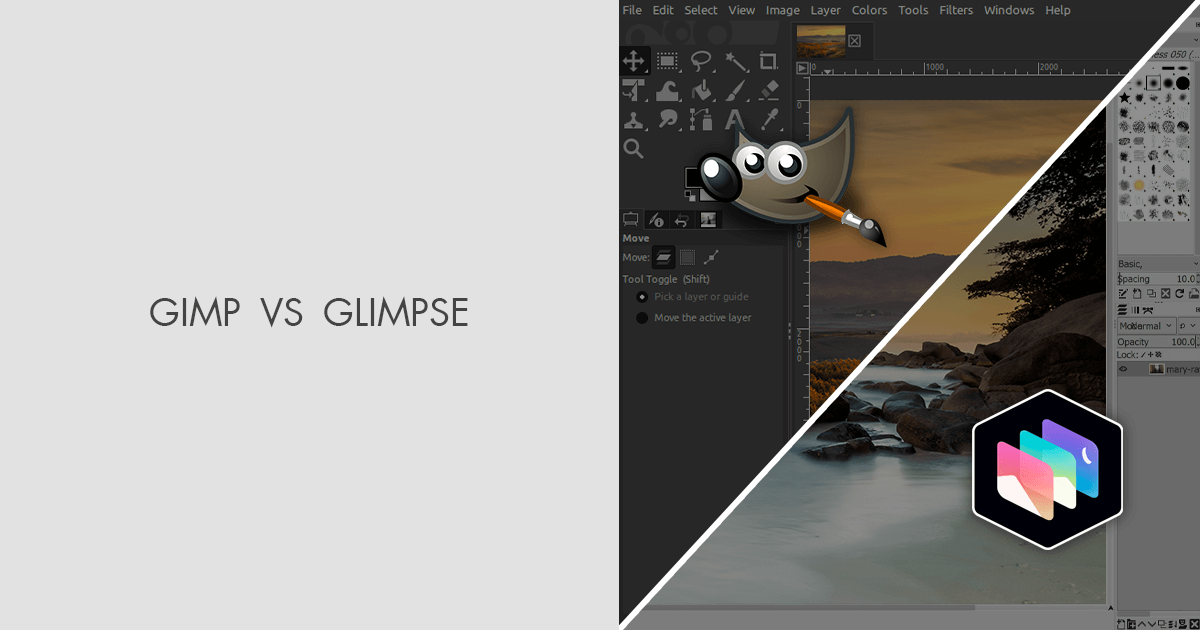
Task: Select the Paths tool
Action: [x=701, y=120]
